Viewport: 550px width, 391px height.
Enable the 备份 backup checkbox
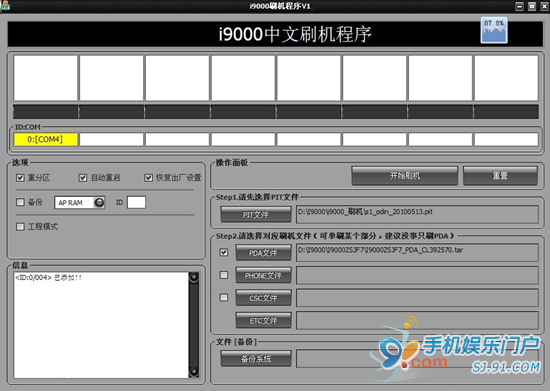[20, 202]
